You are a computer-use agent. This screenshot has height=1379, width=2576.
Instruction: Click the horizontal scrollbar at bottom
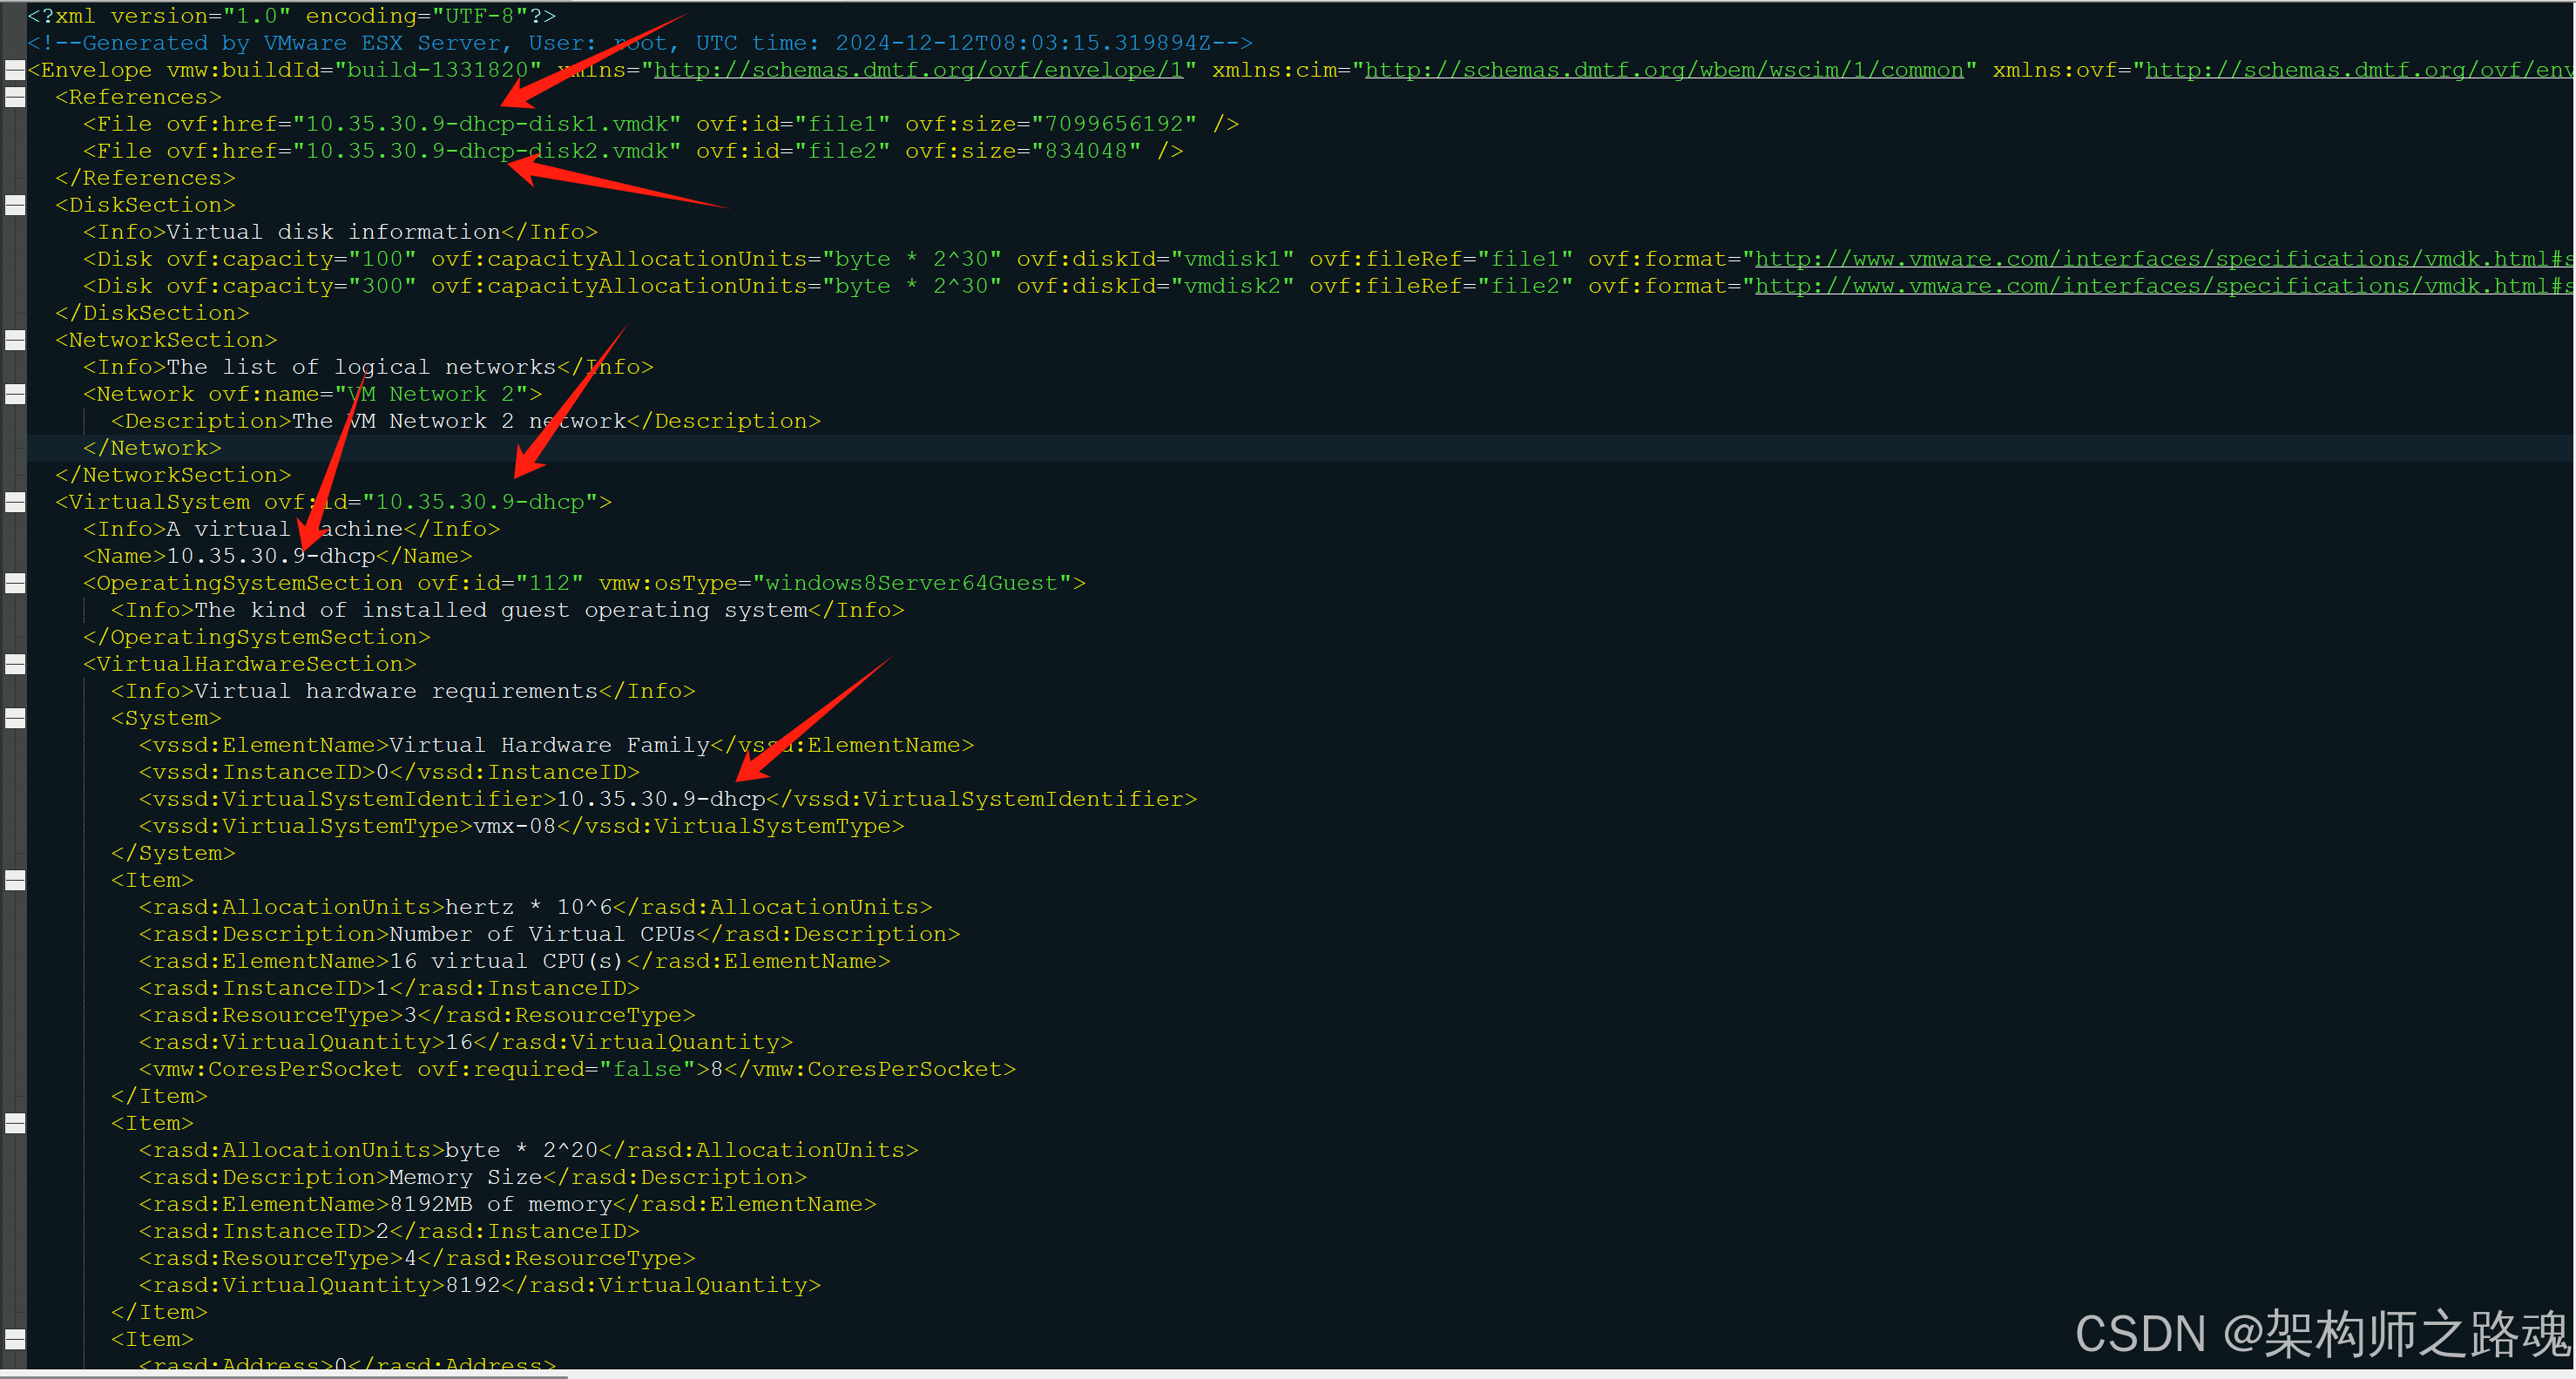tap(284, 1375)
